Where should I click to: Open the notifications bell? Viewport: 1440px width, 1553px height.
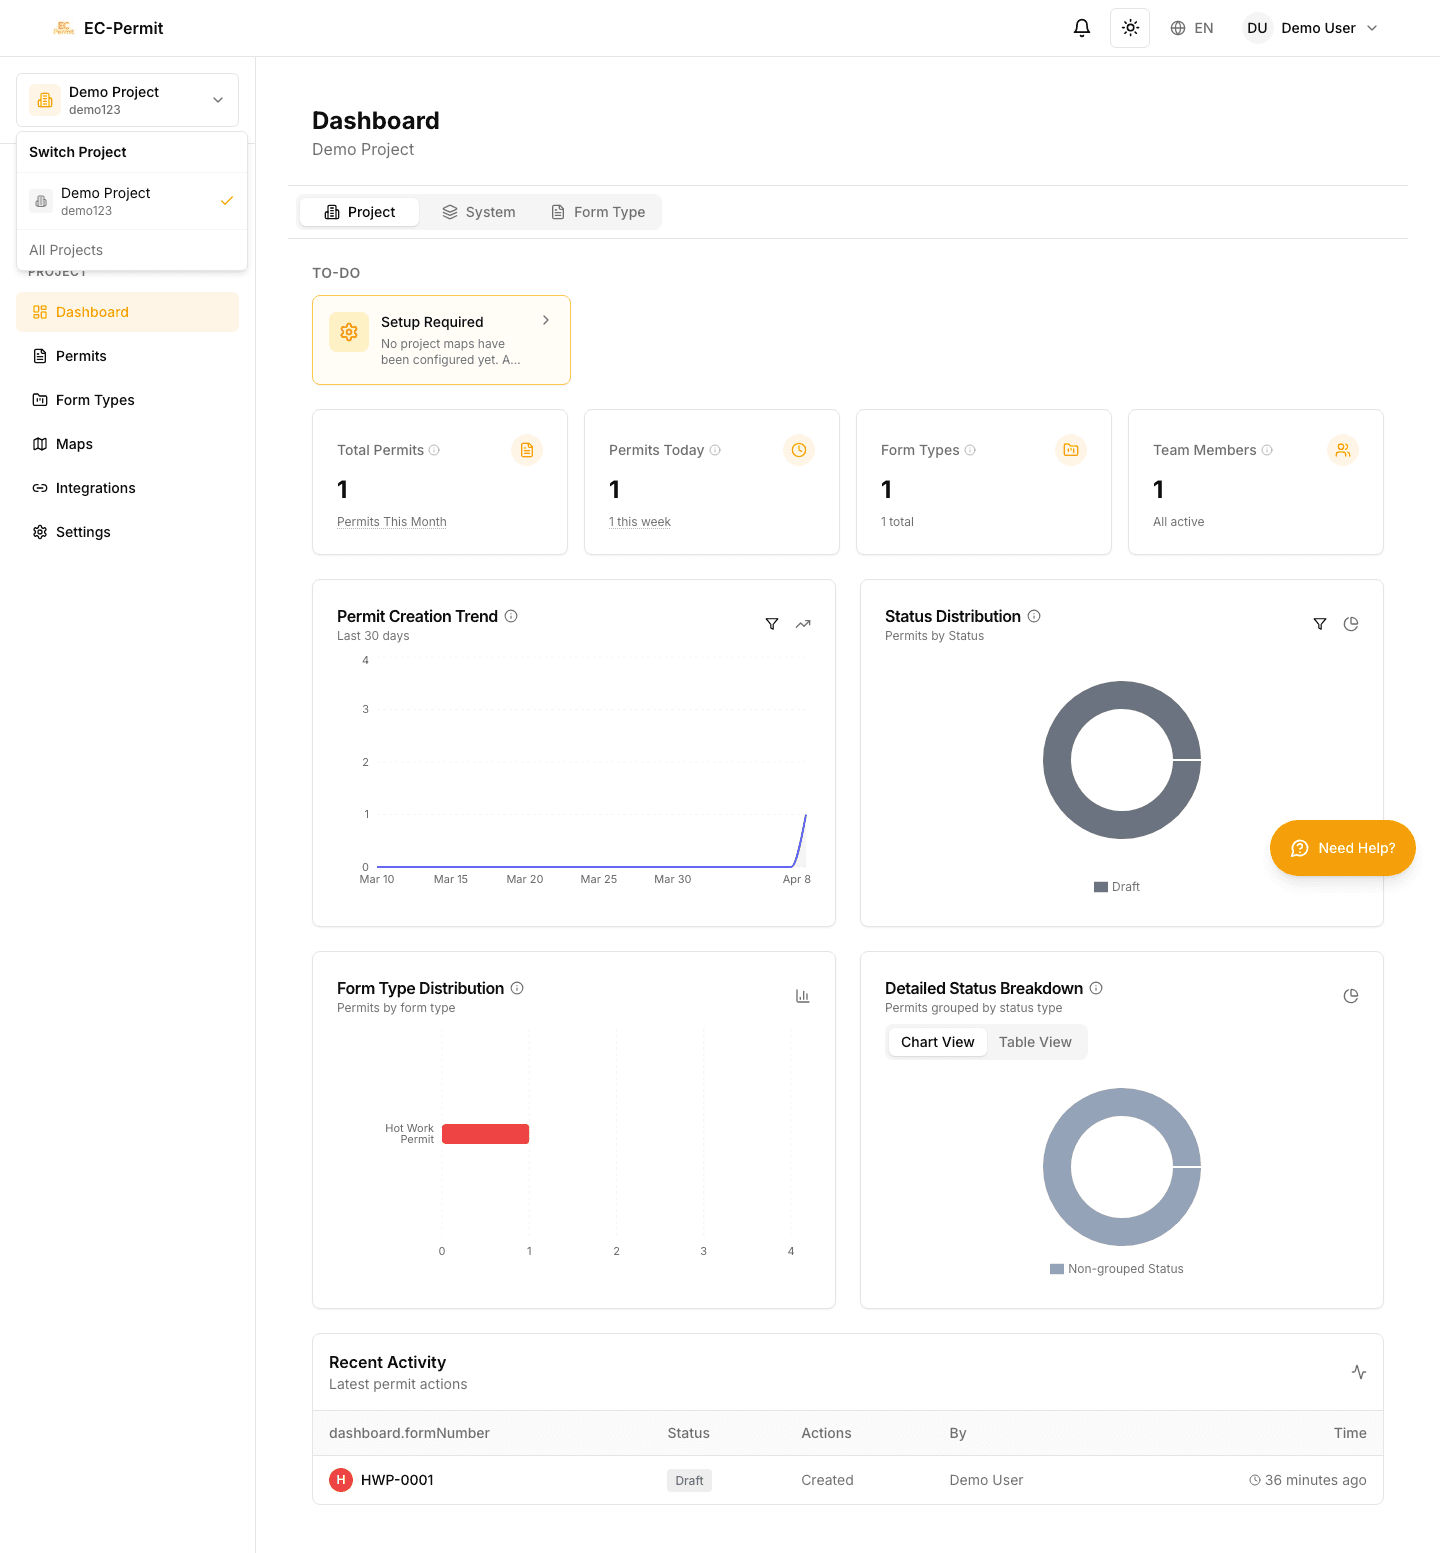coord(1081,28)
